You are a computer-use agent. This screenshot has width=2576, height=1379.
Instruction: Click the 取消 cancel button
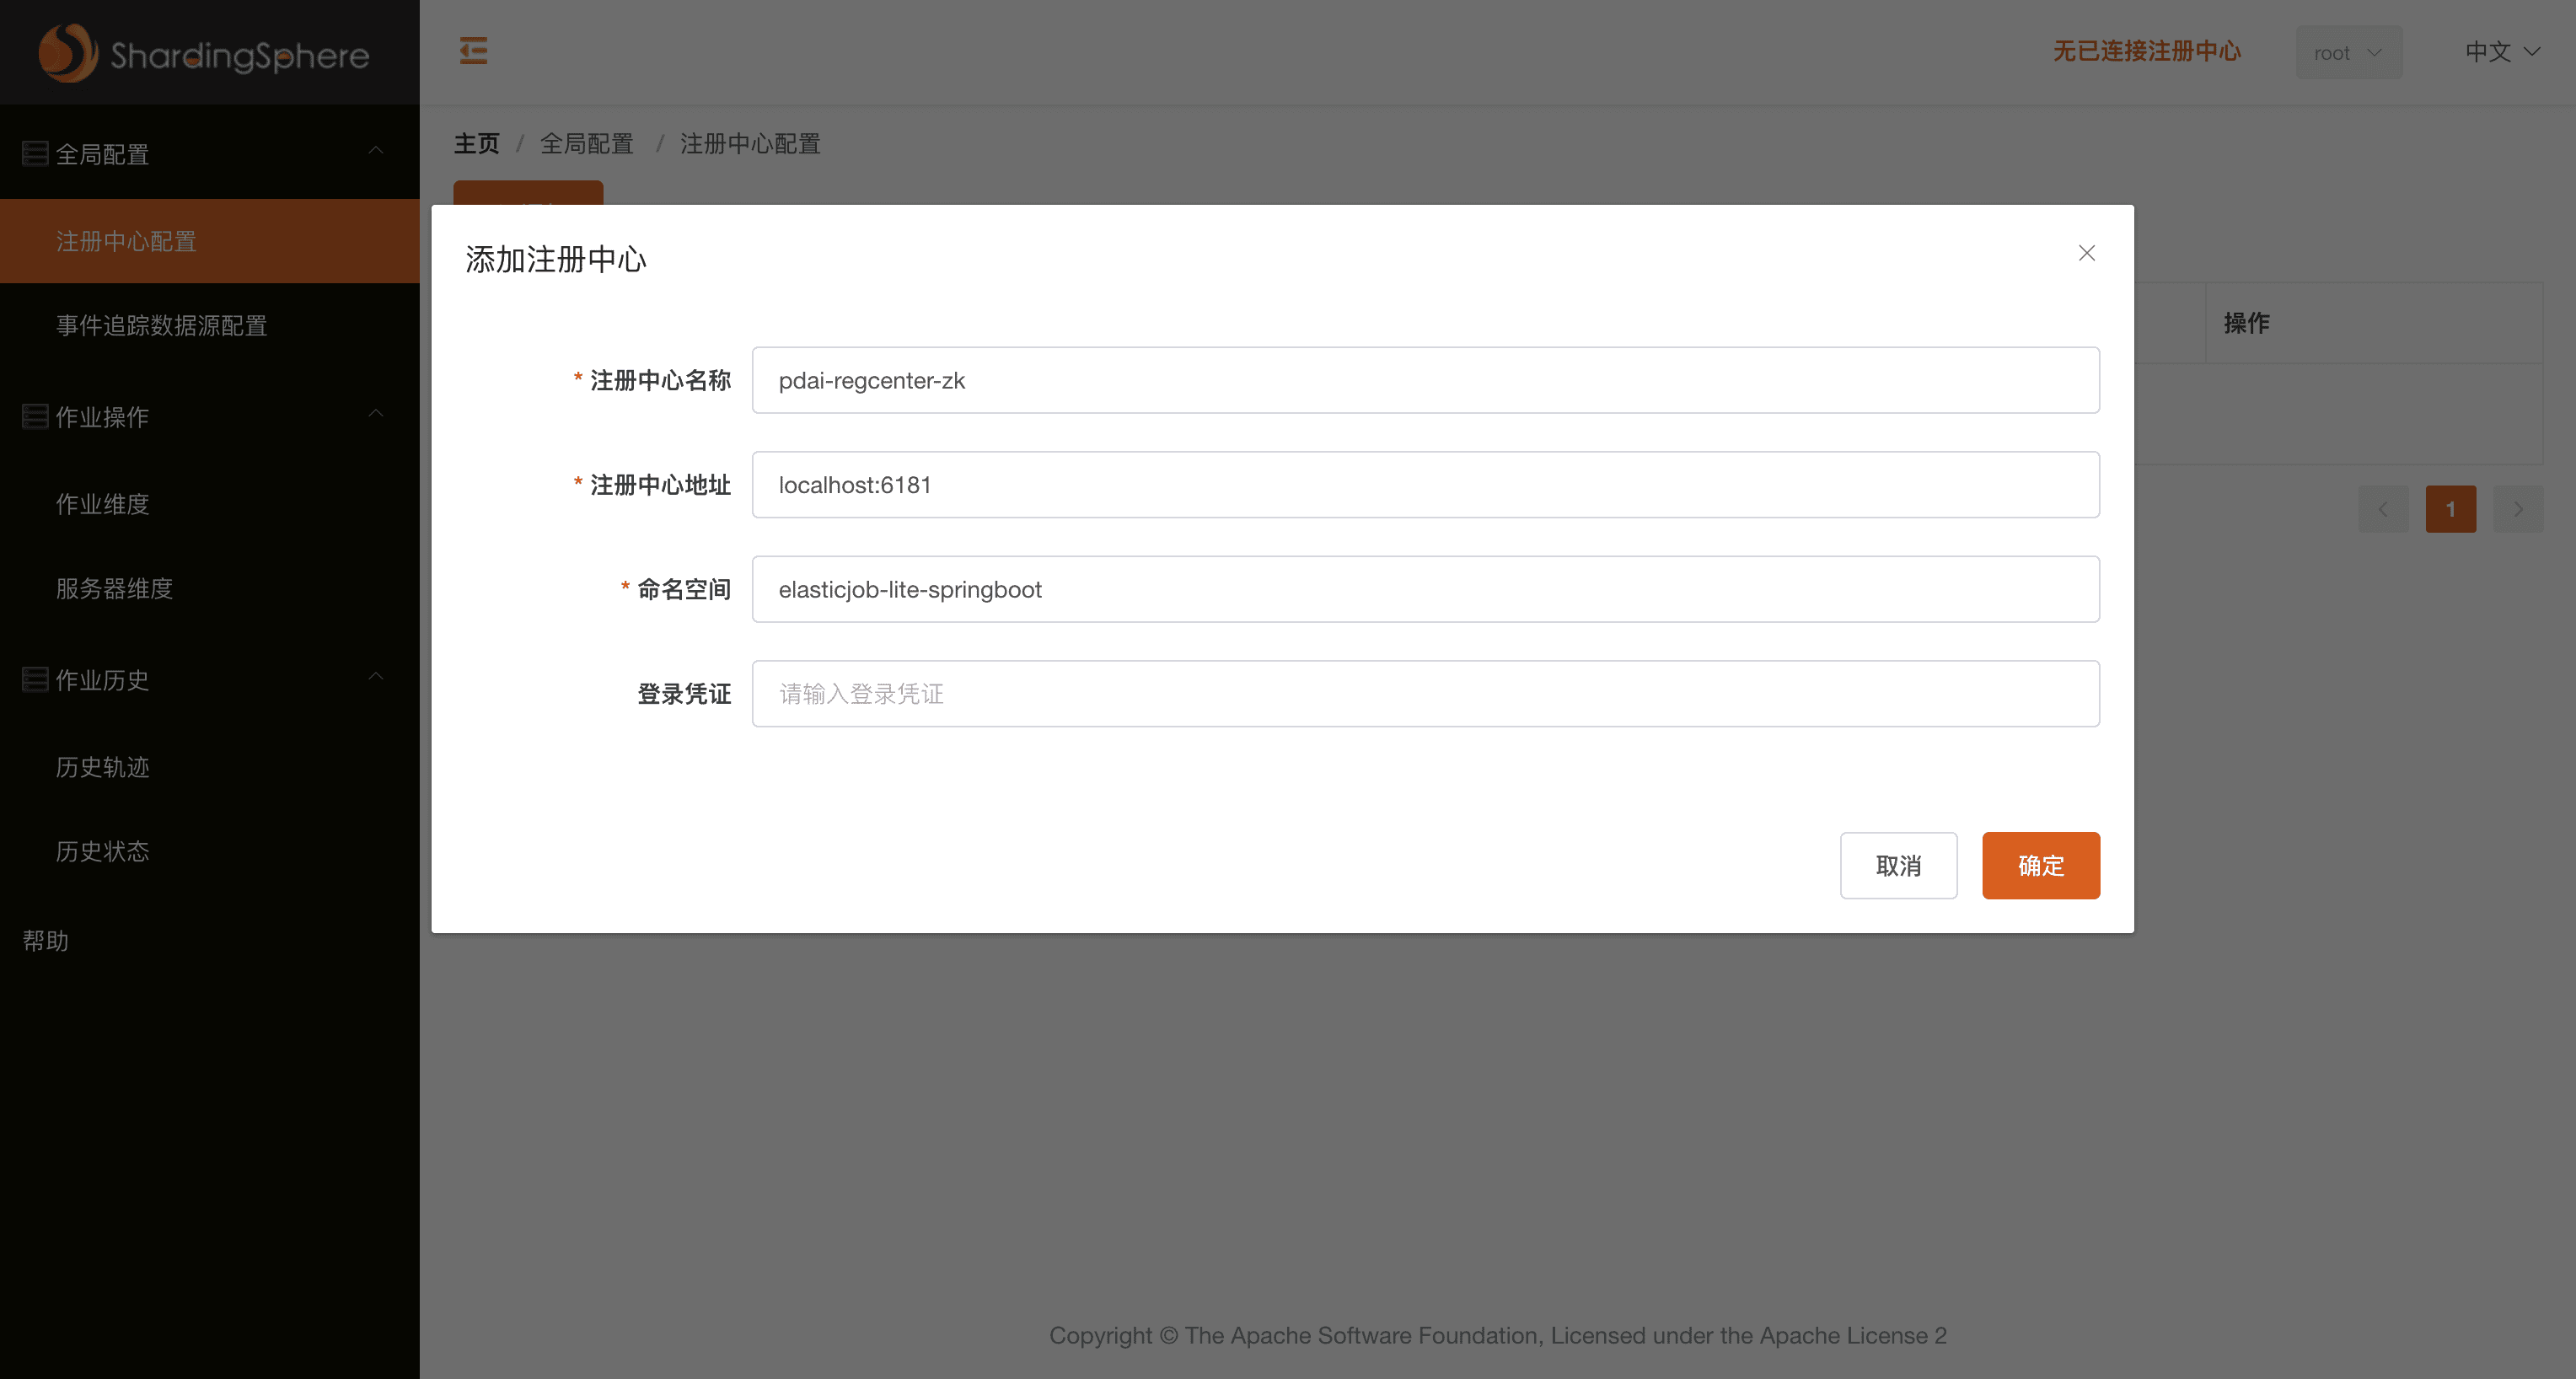coord(1897,865)
